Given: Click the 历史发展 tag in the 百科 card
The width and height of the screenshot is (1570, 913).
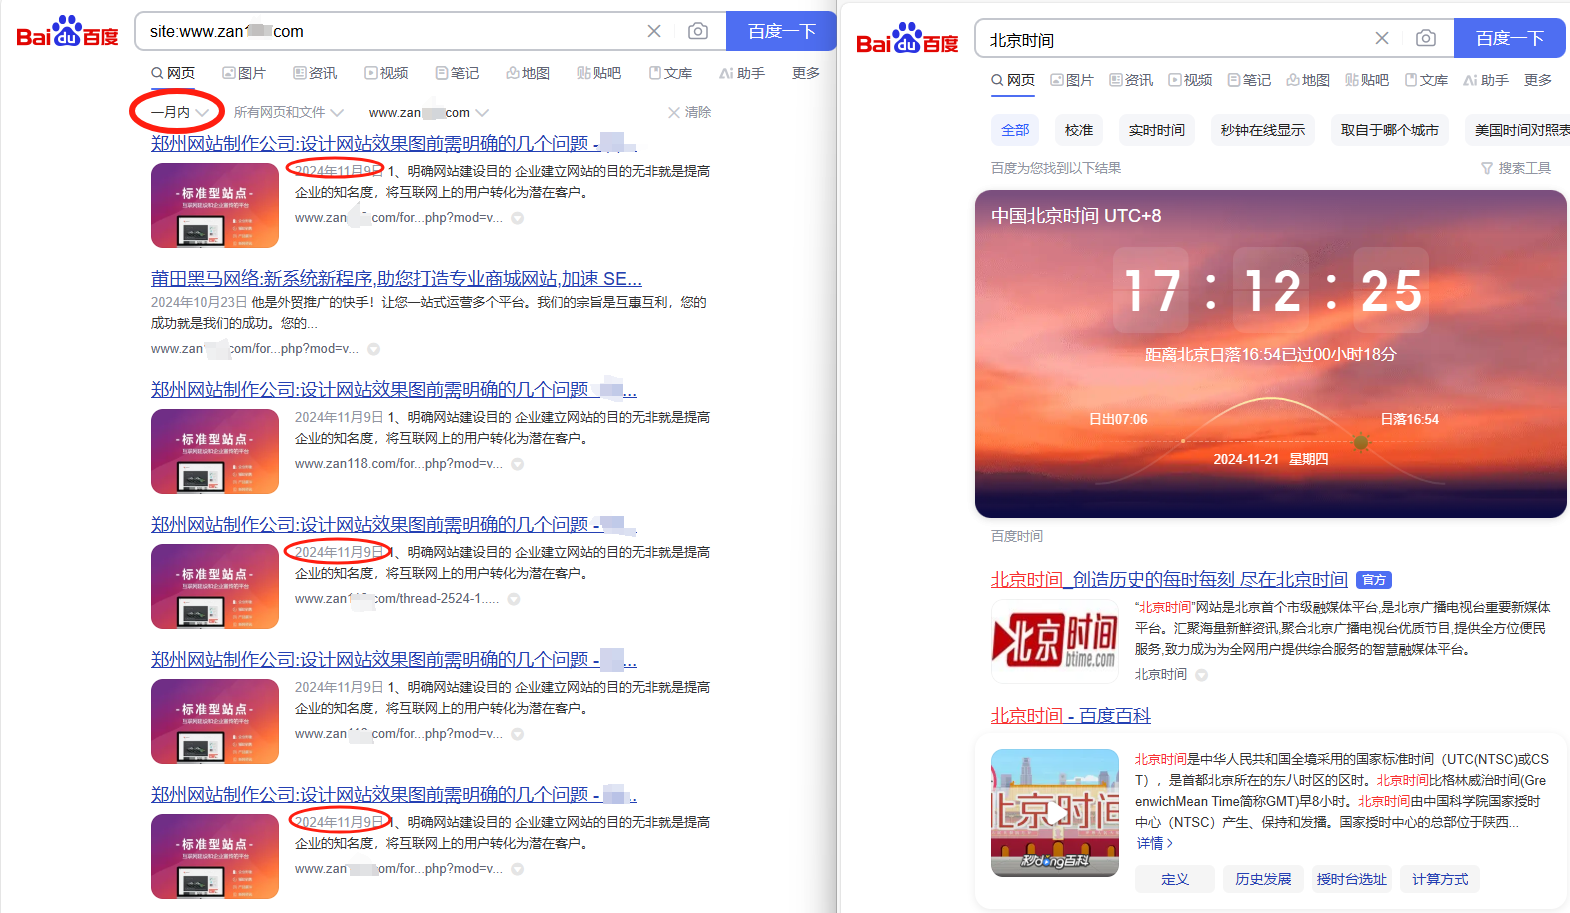Looking at the screenshot, I should [1263, 879].
